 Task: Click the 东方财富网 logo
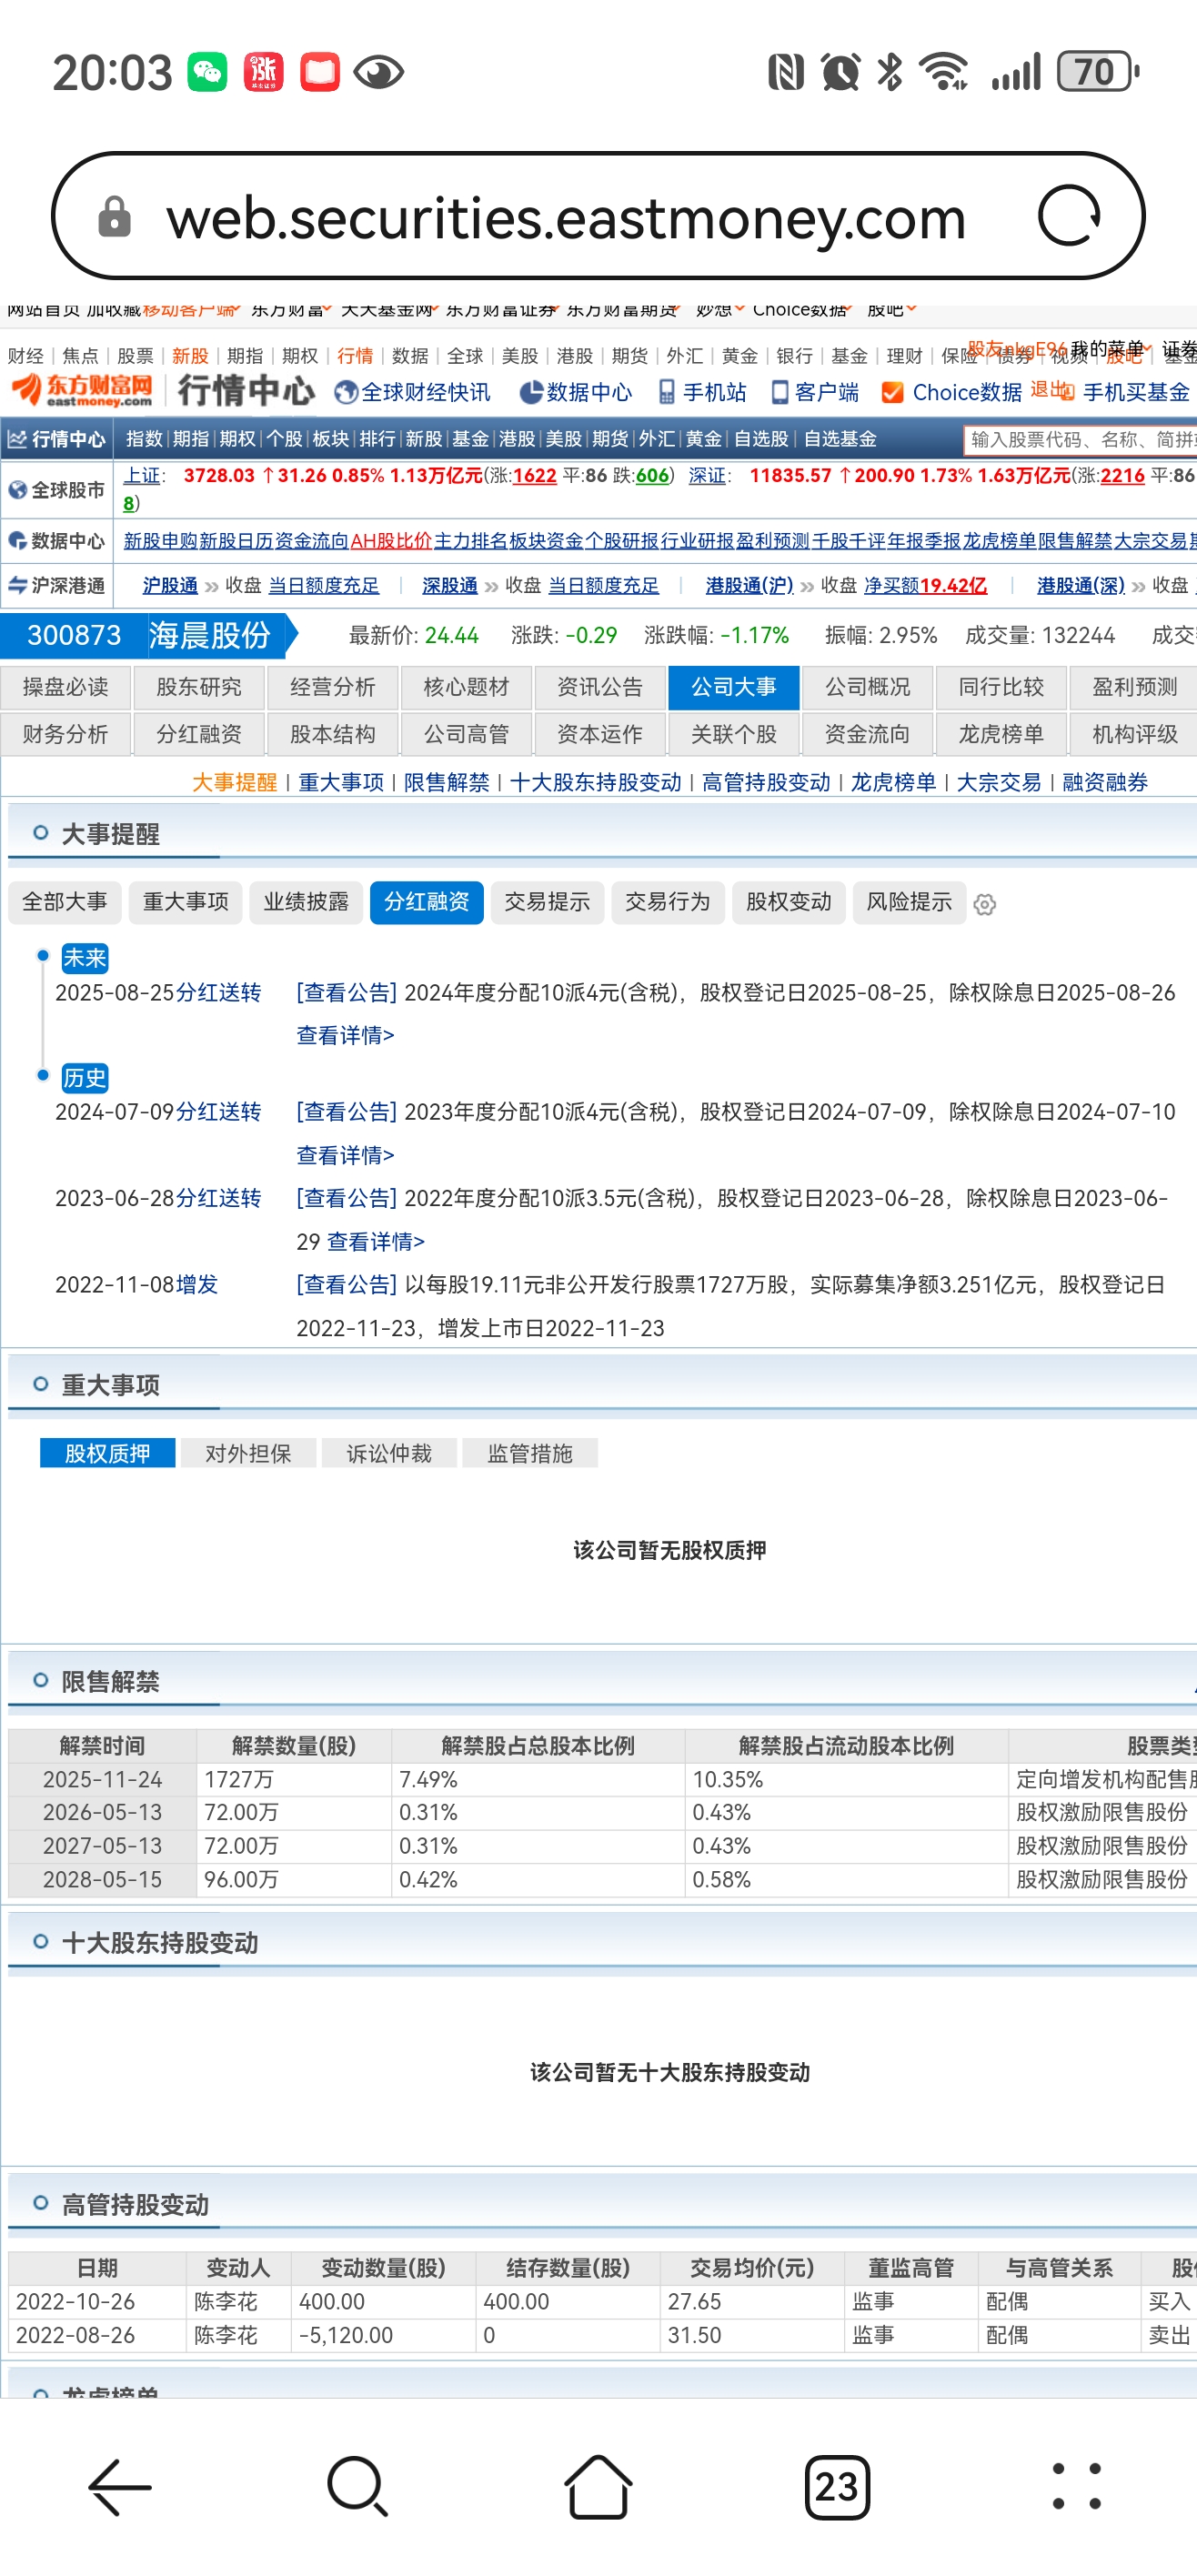pos(82,391)
